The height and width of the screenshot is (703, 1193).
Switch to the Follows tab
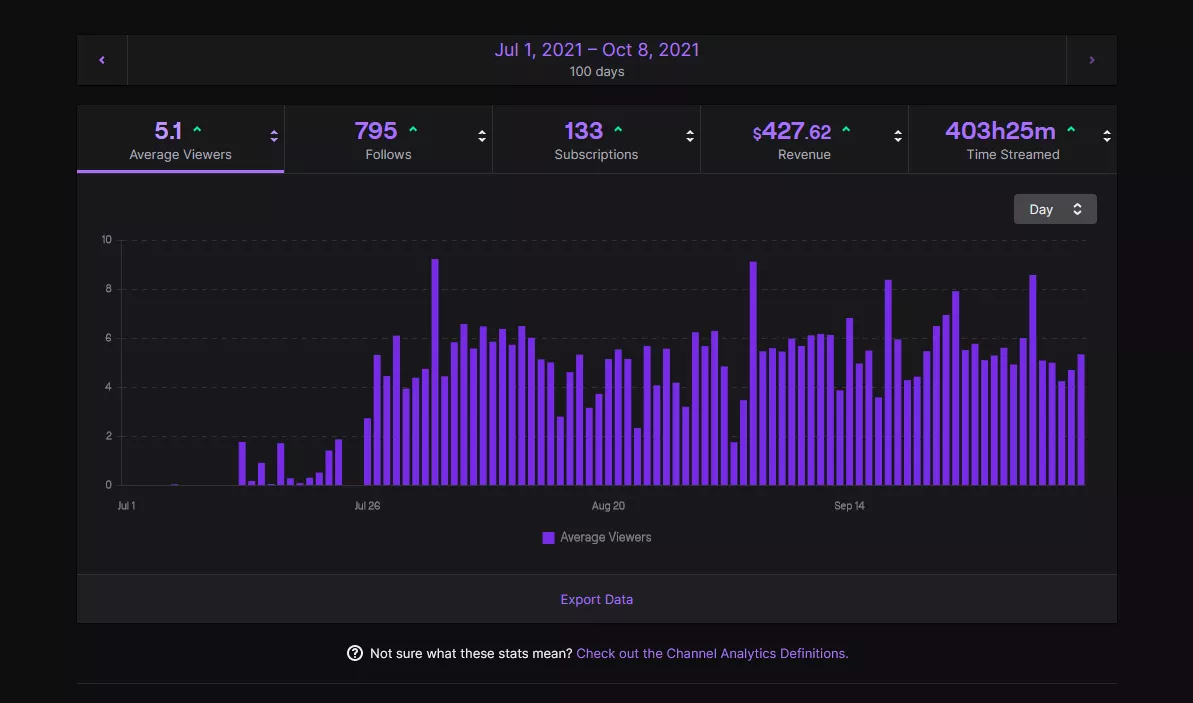click(x=388, y=140)
